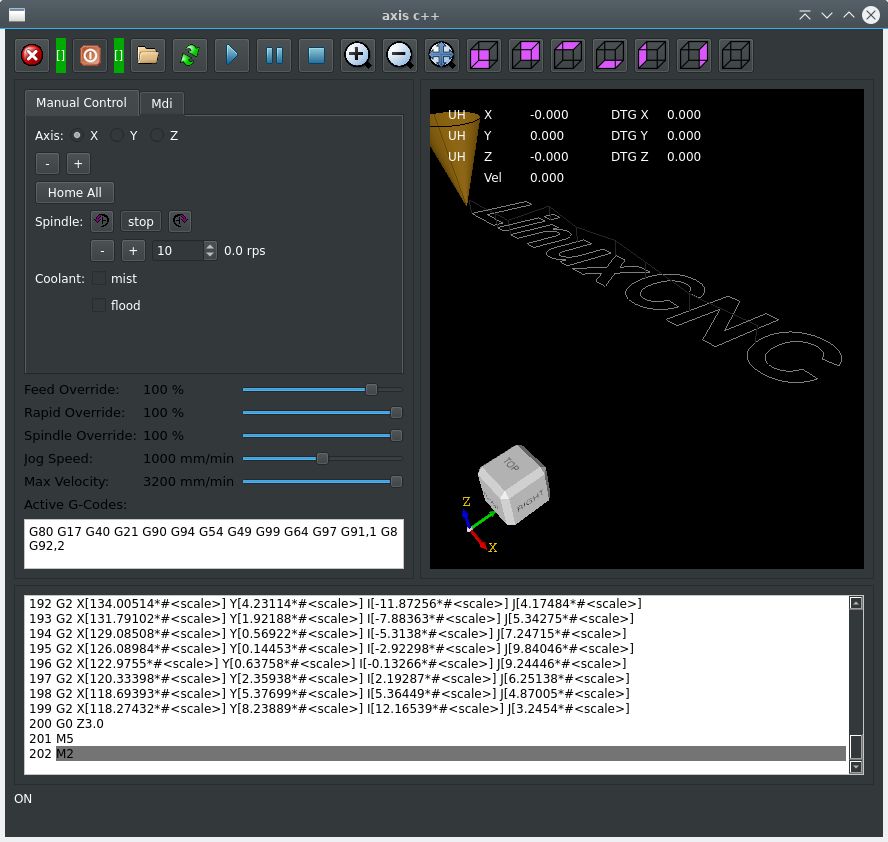The height and width of the screenshot is (842, 888).
Task: Jog the axis positive with the plus button
Action: (x=78, y=164)
